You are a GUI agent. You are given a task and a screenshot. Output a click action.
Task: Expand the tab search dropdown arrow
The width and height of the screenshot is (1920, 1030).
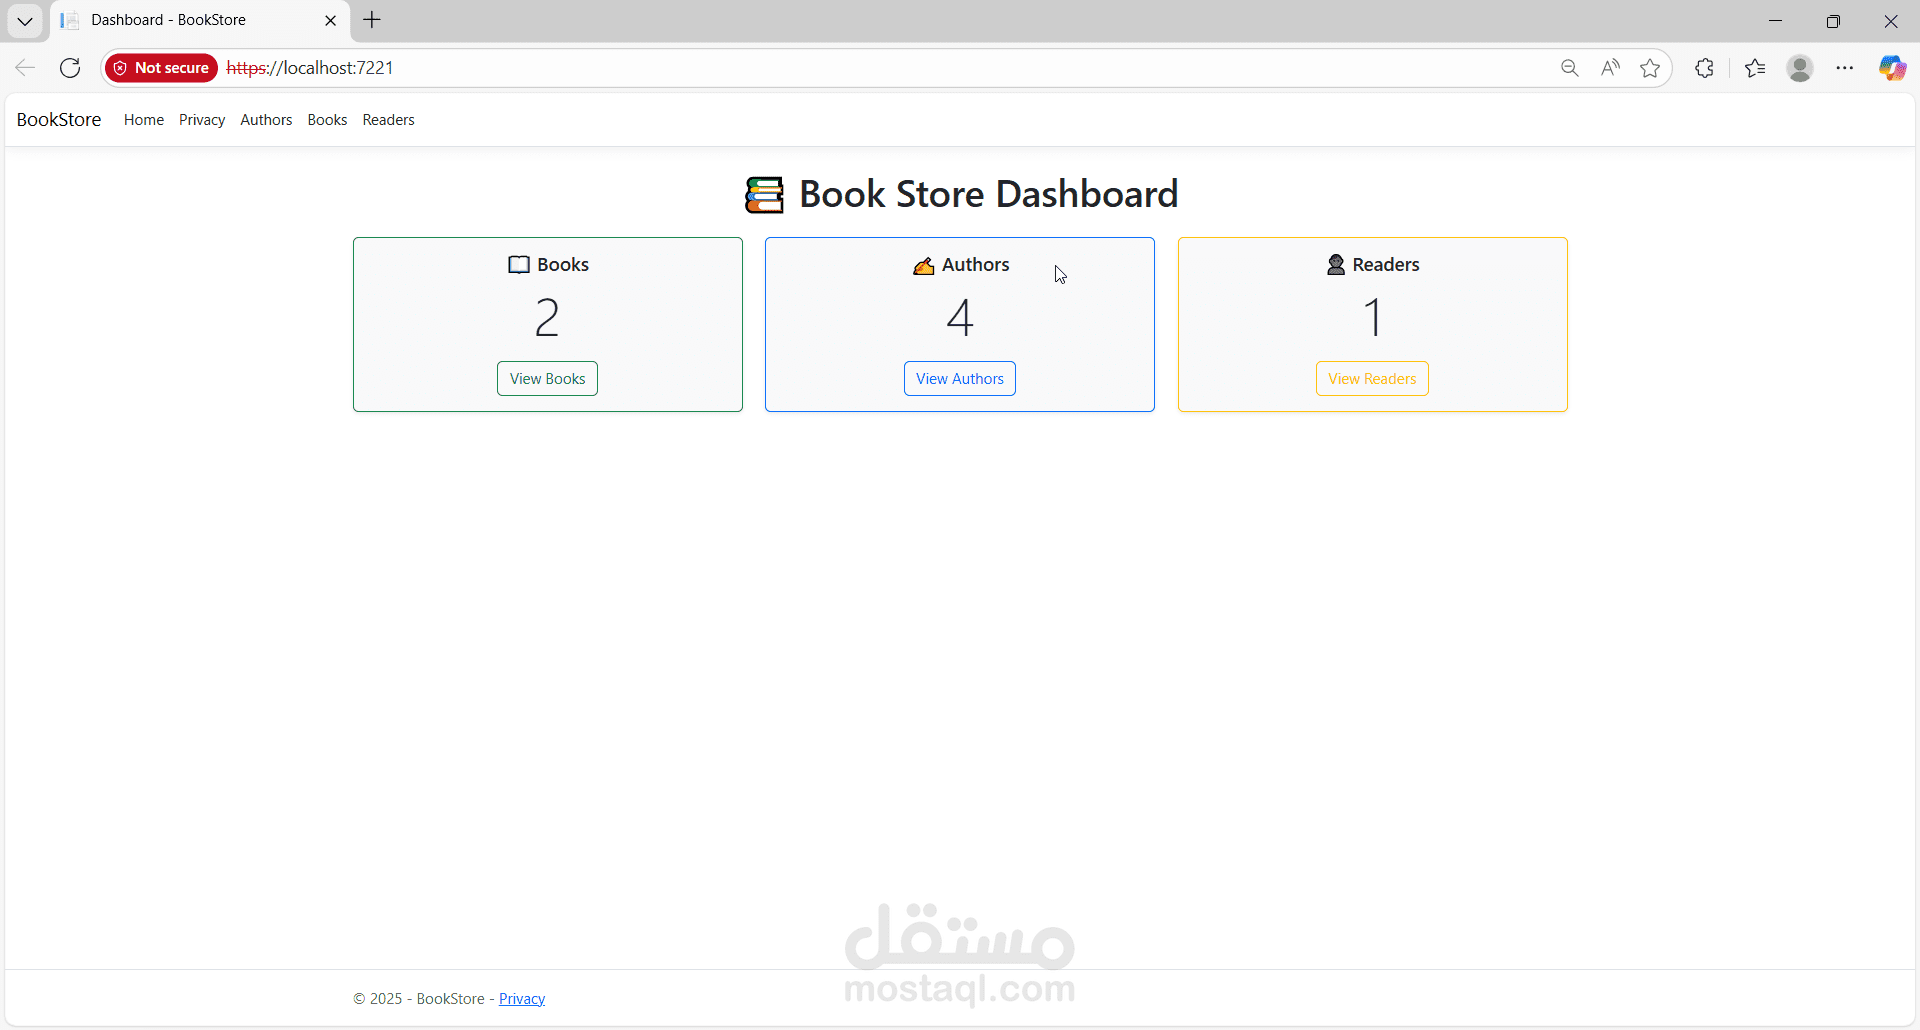[25, 21]
